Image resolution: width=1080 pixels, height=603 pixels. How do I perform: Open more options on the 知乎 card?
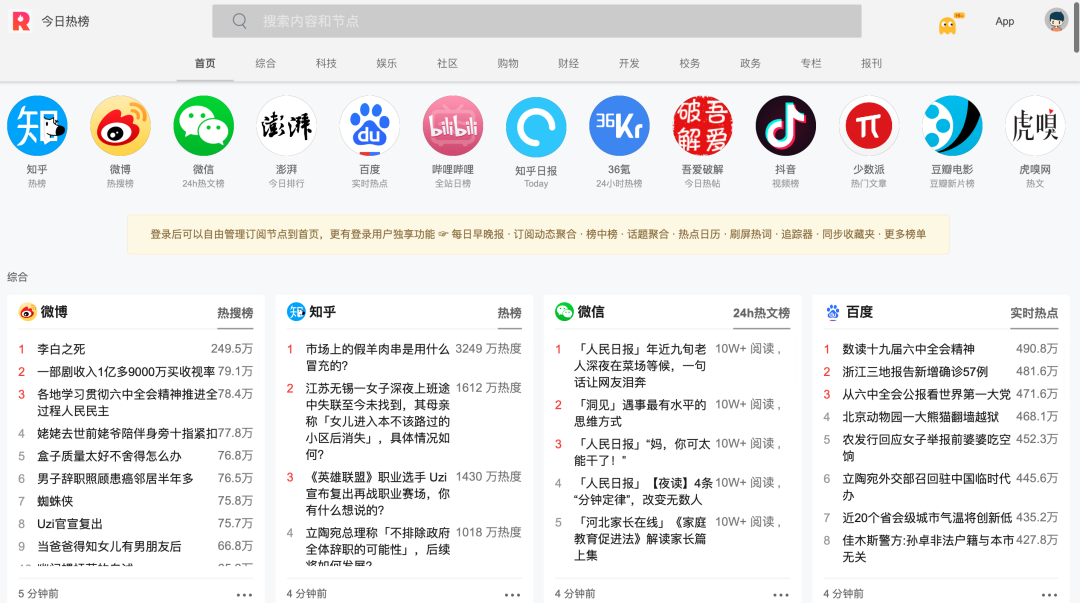(x=512, y=594)
